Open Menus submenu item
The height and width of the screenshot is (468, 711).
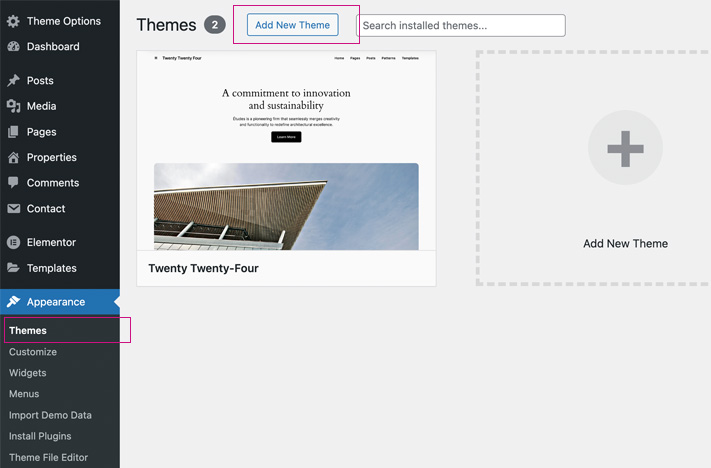tap(24, 394)
